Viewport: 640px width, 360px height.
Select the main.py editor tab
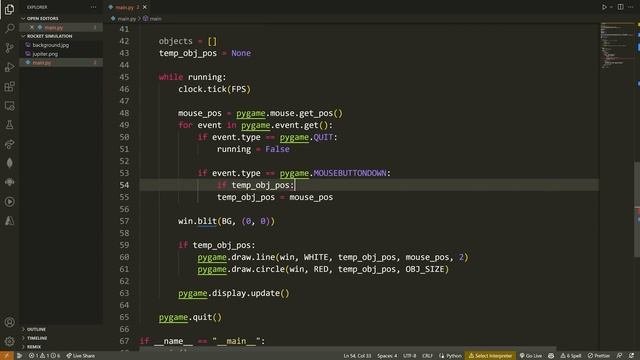(x=128, y=7)
